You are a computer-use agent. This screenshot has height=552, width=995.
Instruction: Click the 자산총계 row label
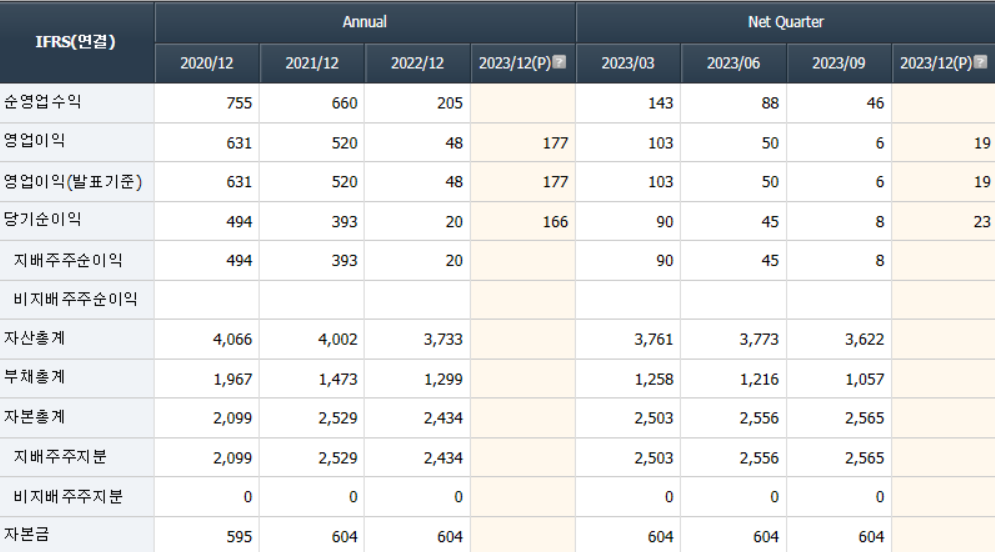click(35, 338)
